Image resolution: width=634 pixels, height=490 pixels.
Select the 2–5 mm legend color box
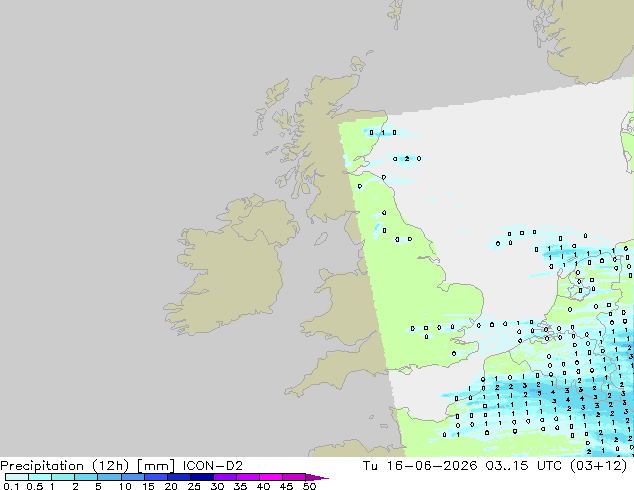coord(86,477)
